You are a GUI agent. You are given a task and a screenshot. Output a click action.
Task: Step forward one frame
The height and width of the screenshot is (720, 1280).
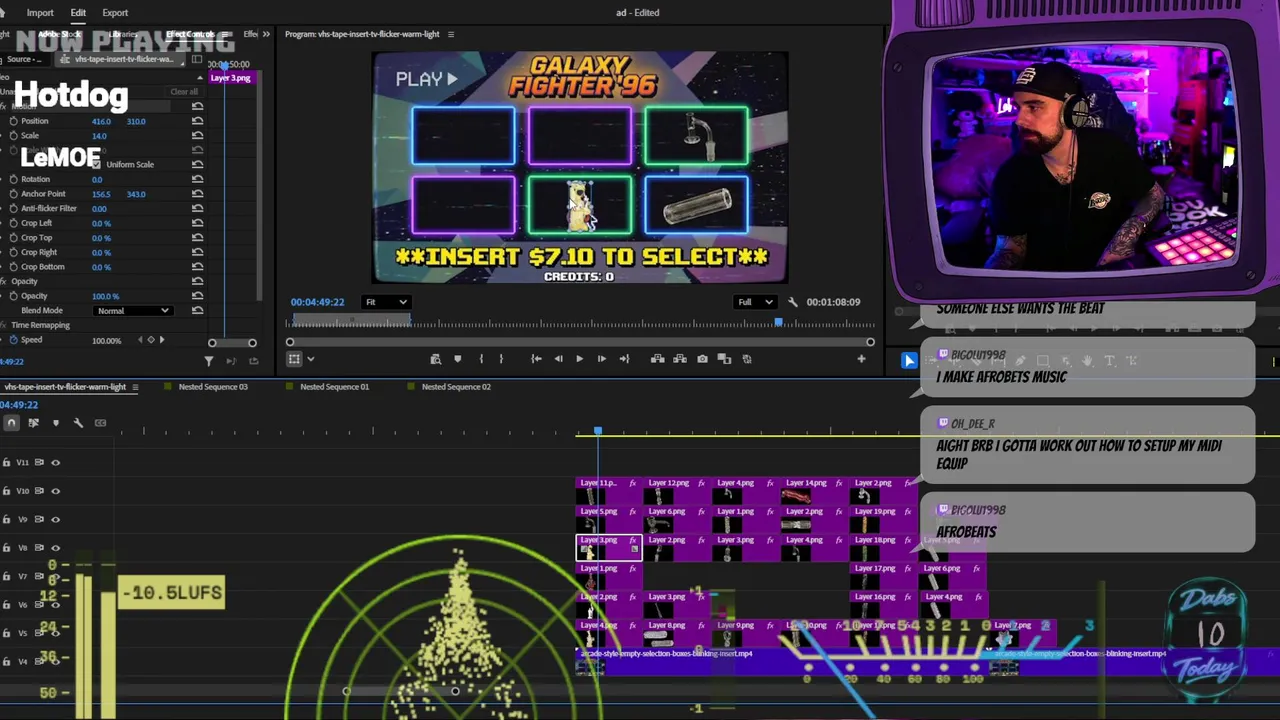click(601, 359)
